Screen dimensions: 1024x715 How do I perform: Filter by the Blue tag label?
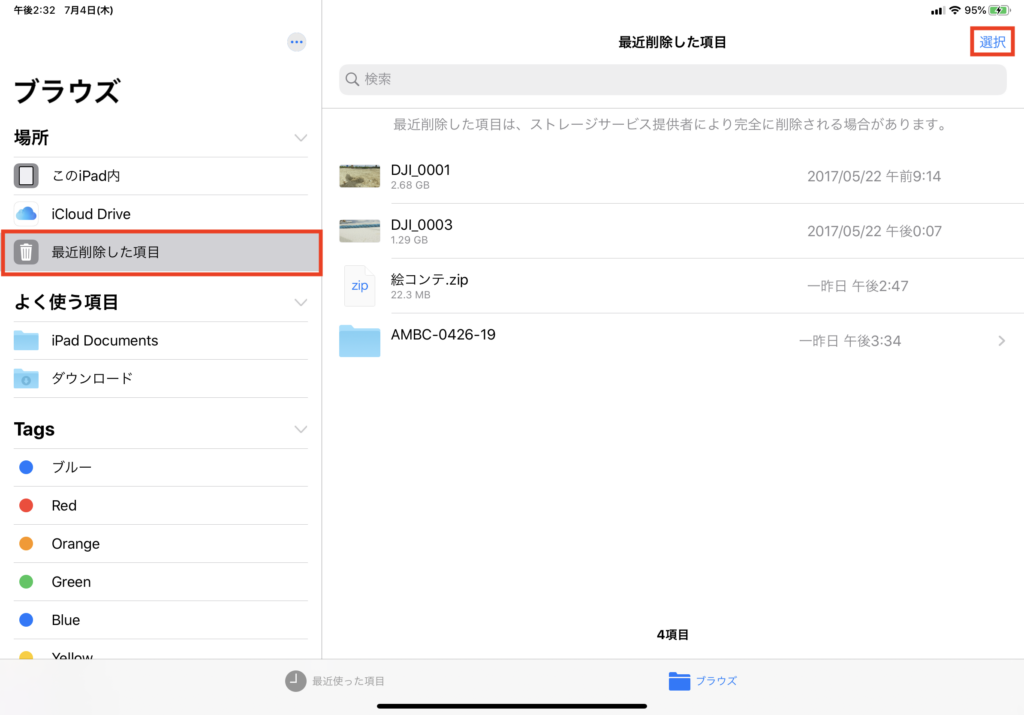click(x=66, y=620)
